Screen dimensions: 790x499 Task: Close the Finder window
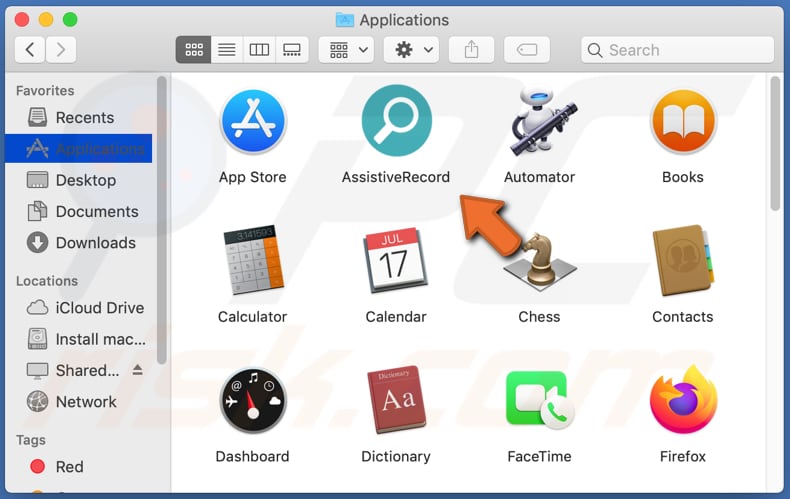coord(22,20)
